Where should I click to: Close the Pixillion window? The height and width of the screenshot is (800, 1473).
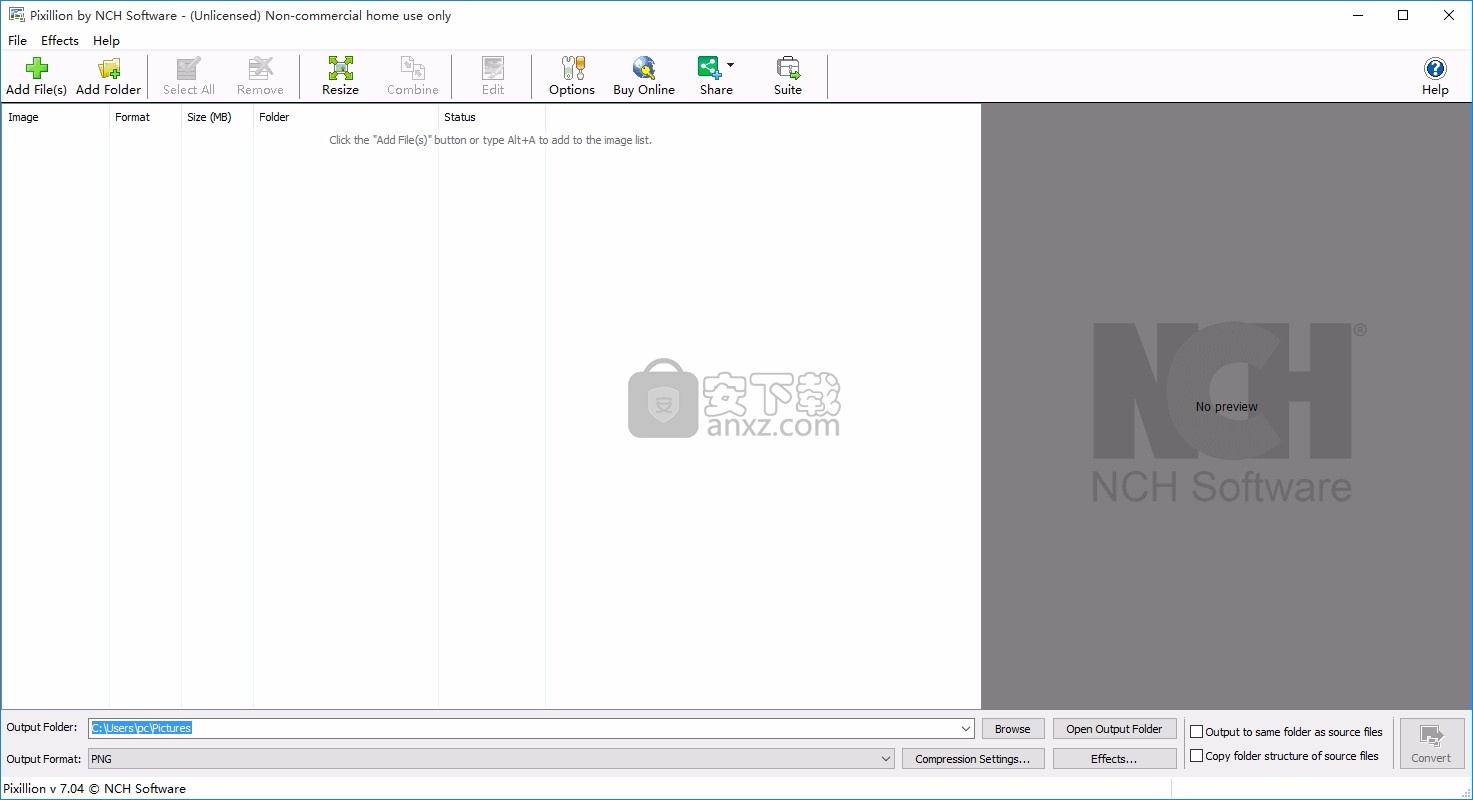(1449, 15)
